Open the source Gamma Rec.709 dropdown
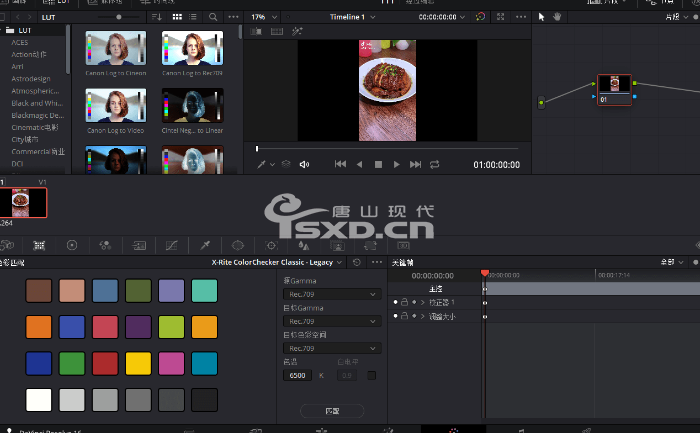The height and width of the screenshot is (433, 700). (x=332, y=294)
